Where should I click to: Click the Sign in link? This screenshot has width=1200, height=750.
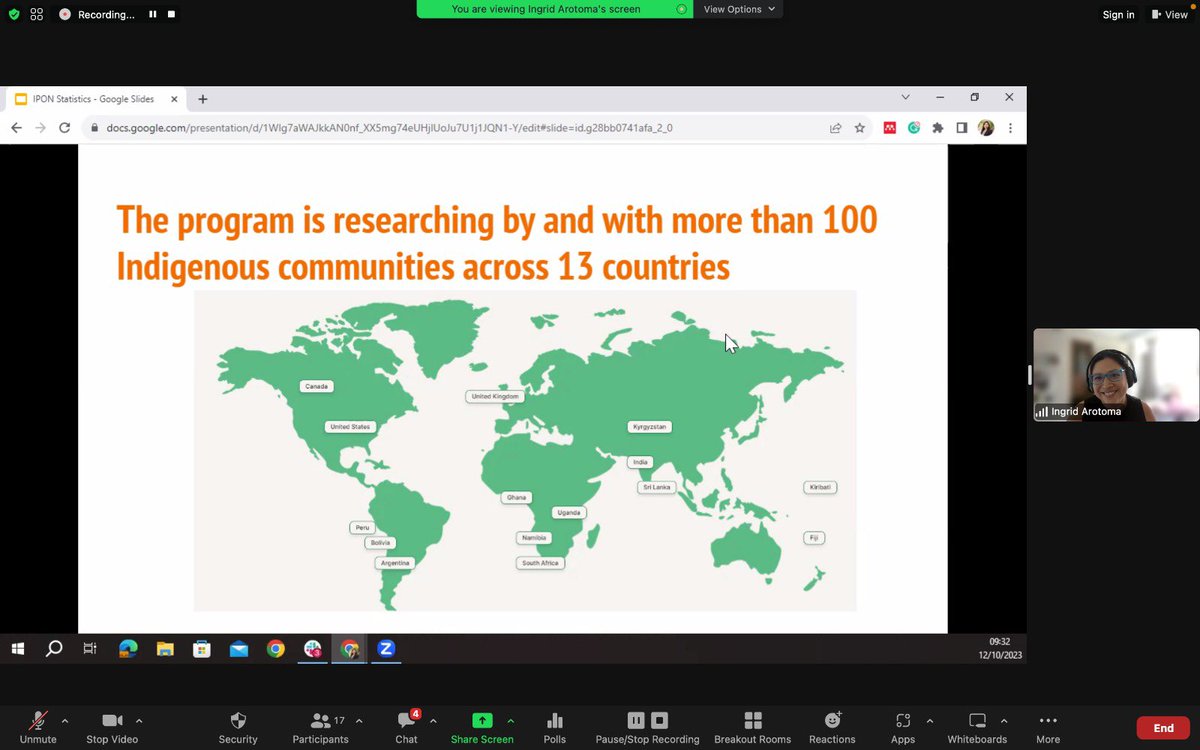pyautogui.click(x=1118, y=15)
